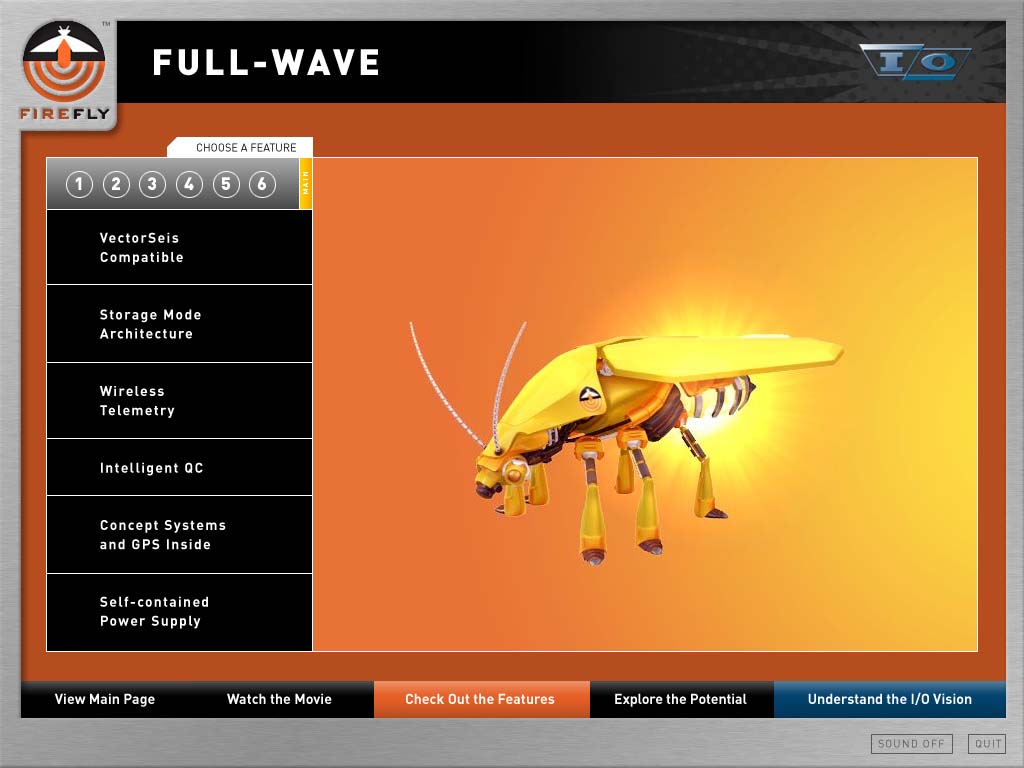Image resolution: width=1024 pixels, height=768 pixels.
Task: Choose the Intelligent QC feature
Action: [179, 468]
